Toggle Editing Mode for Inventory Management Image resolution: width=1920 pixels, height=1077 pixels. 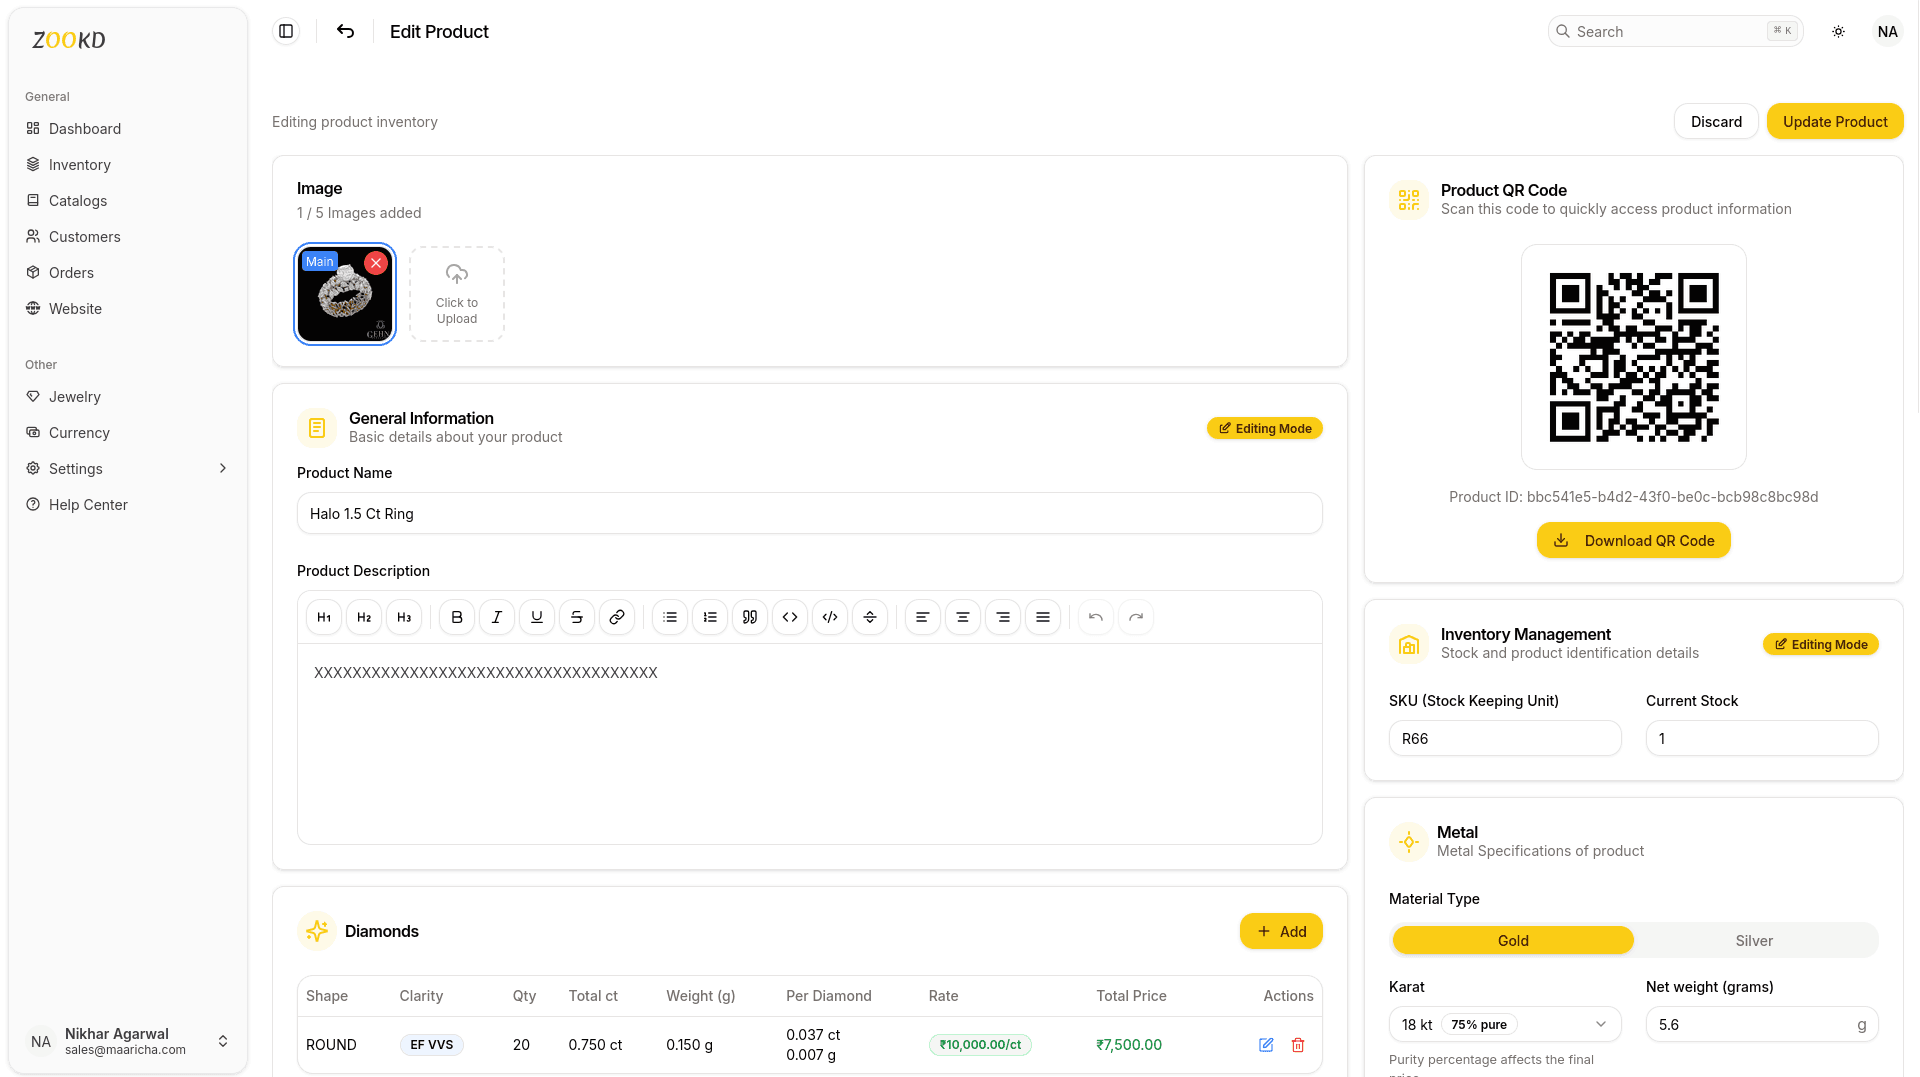click(1820, 644)
